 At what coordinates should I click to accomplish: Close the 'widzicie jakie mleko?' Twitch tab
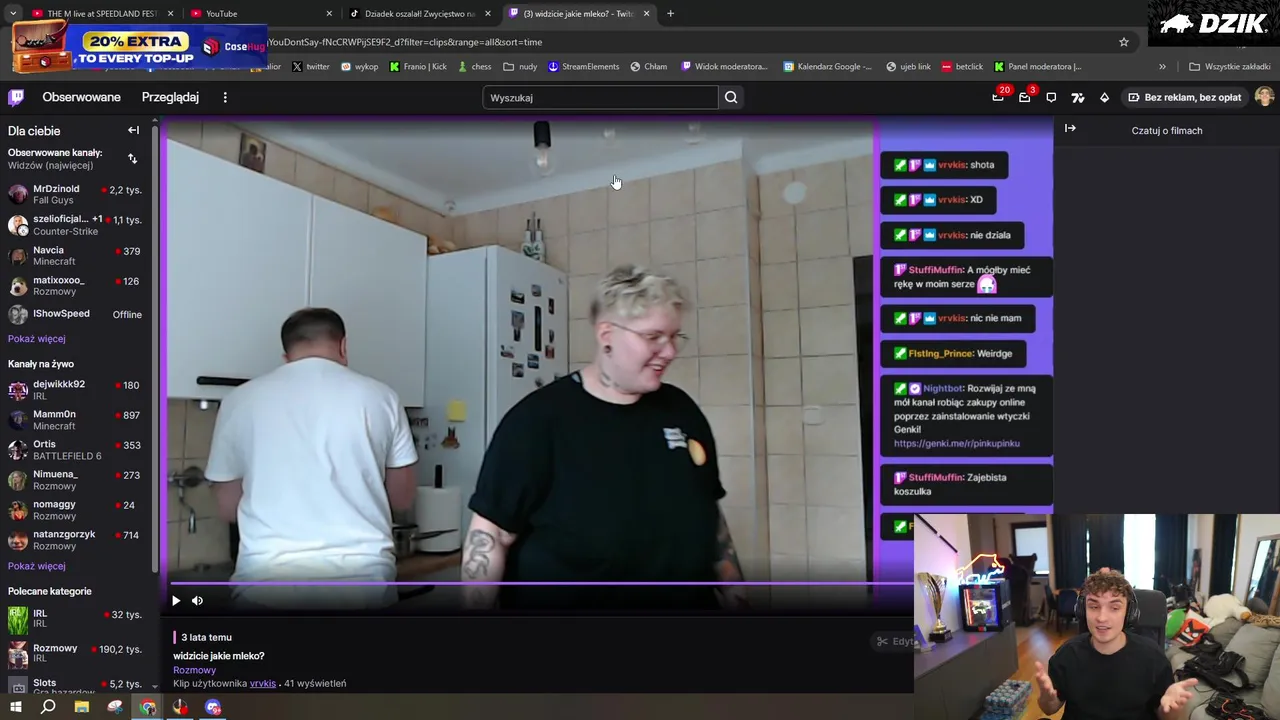click(646, 13)
